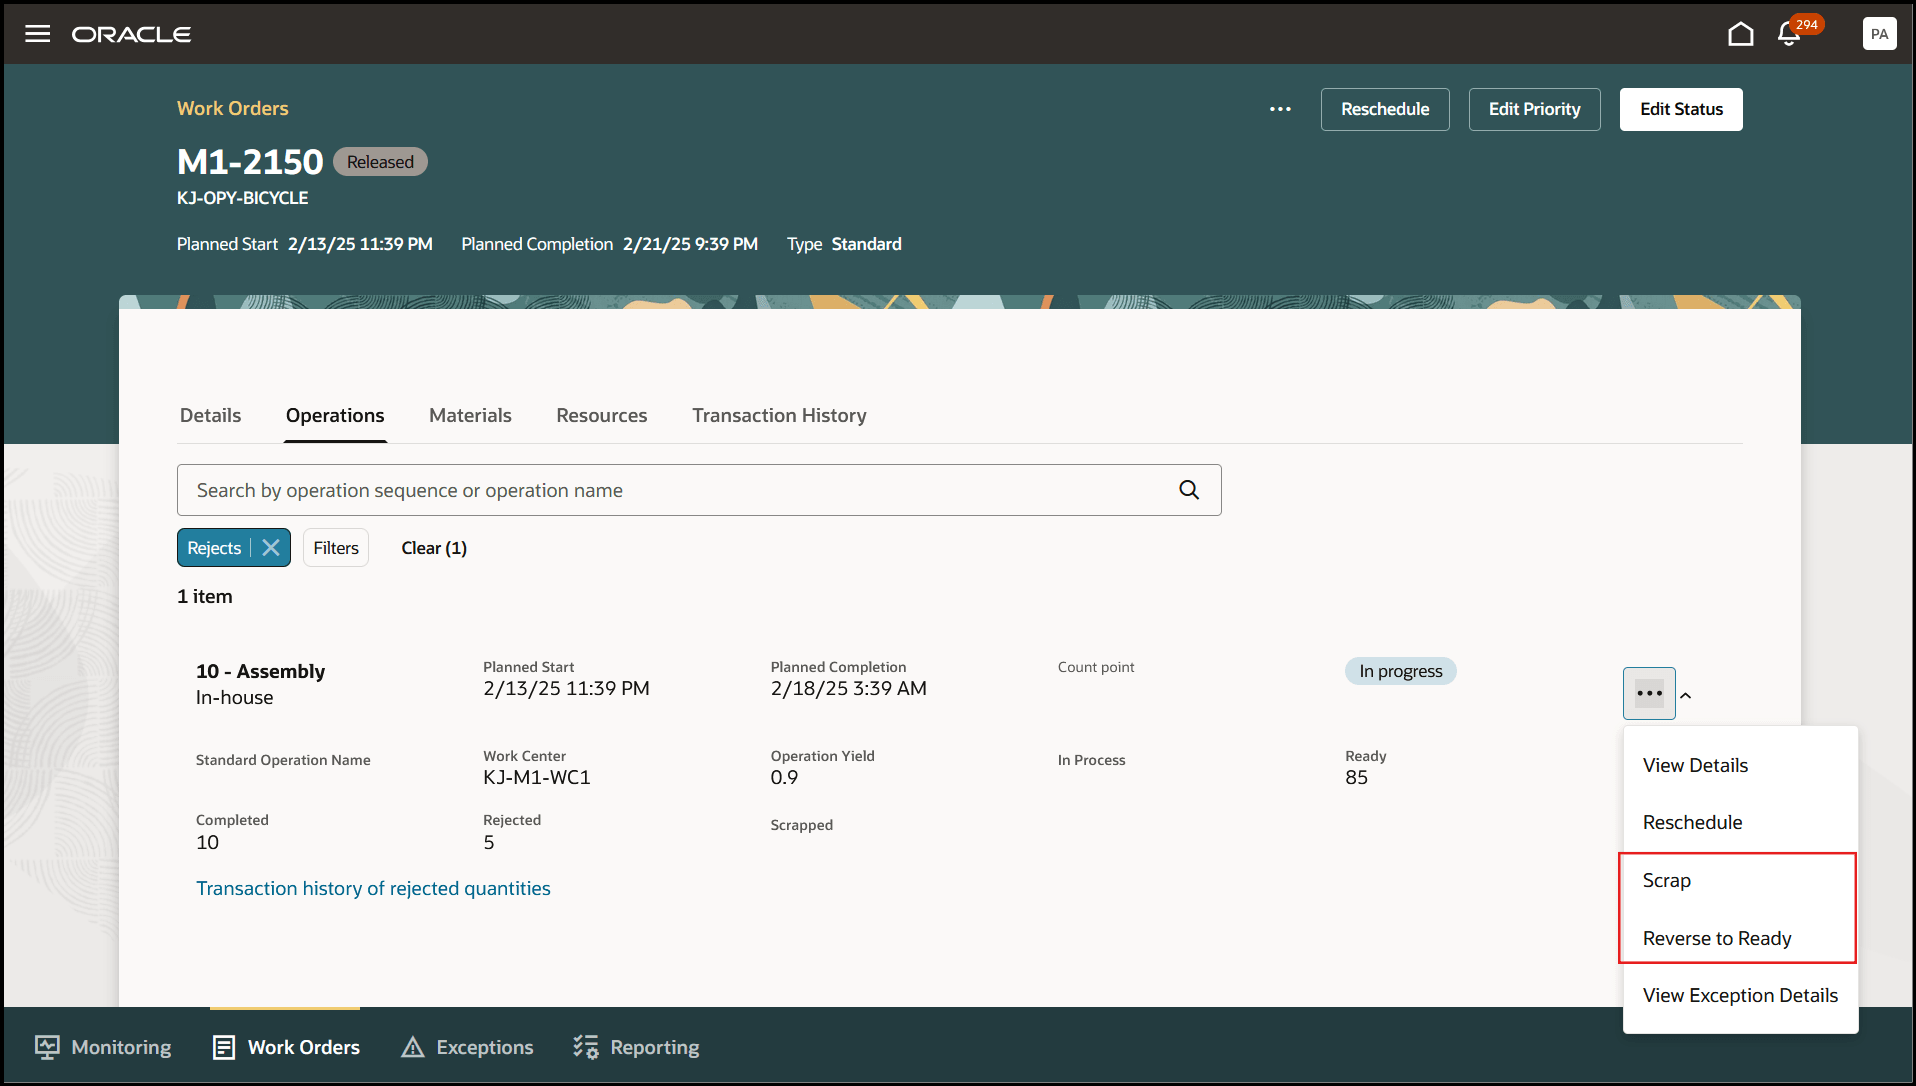Image resolution: width=1916 pixels, height=1086 pixels.
Task: Open Exceptions in the bottom navigation
Action: click(x=467, y=1047)
